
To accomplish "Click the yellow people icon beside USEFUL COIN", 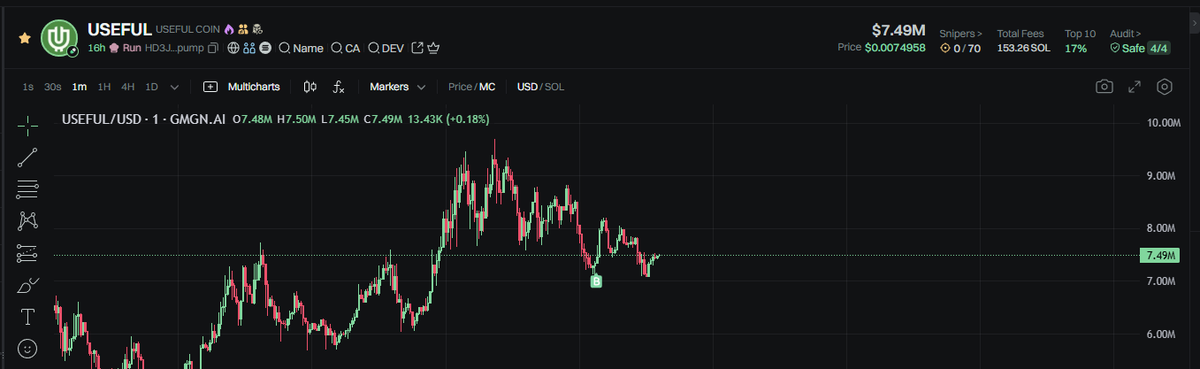I will (243, 30).
